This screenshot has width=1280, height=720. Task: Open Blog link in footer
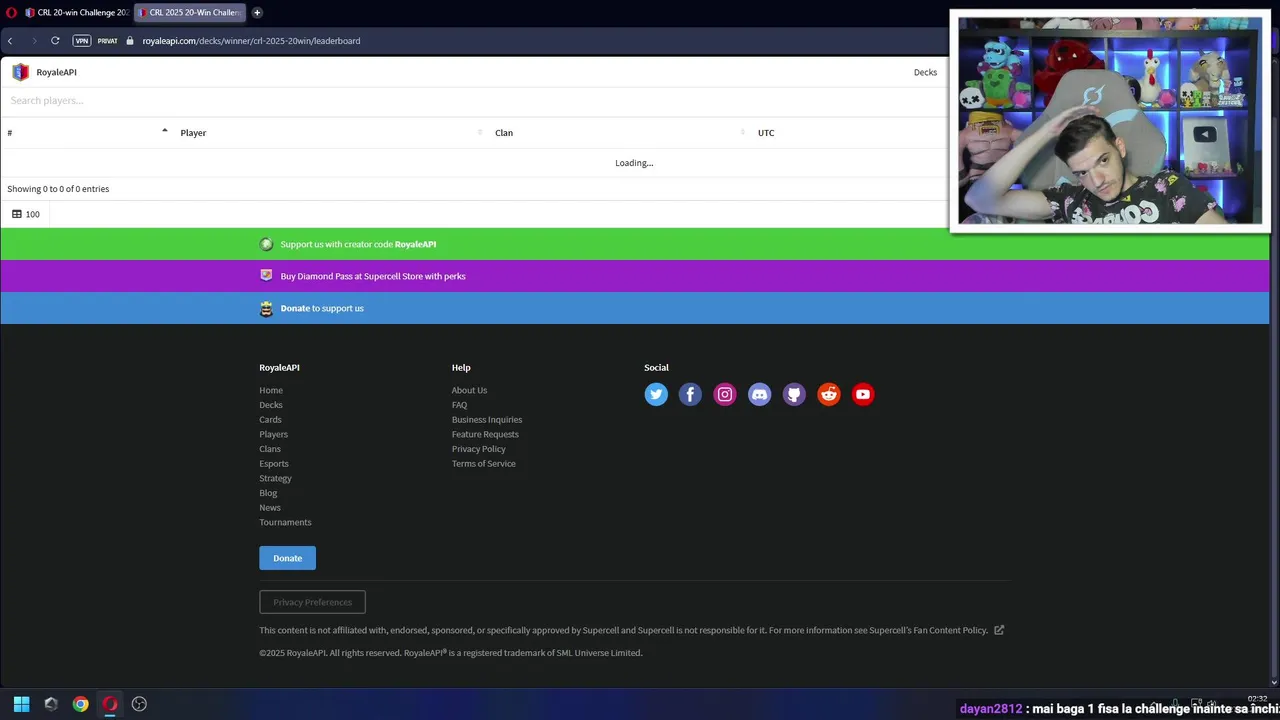(268, 493)
